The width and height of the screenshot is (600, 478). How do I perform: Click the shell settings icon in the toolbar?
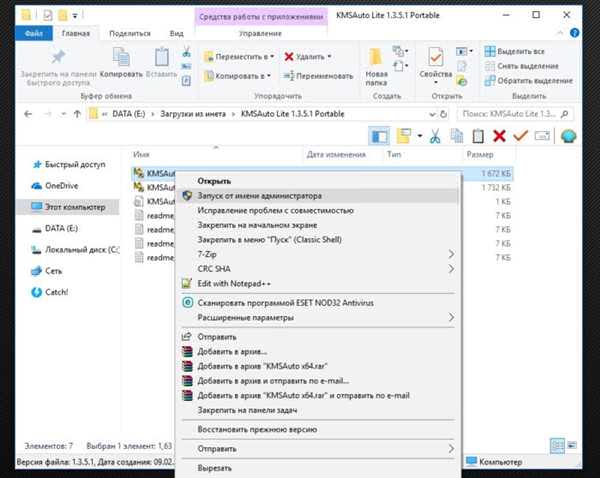pos(569,136)
